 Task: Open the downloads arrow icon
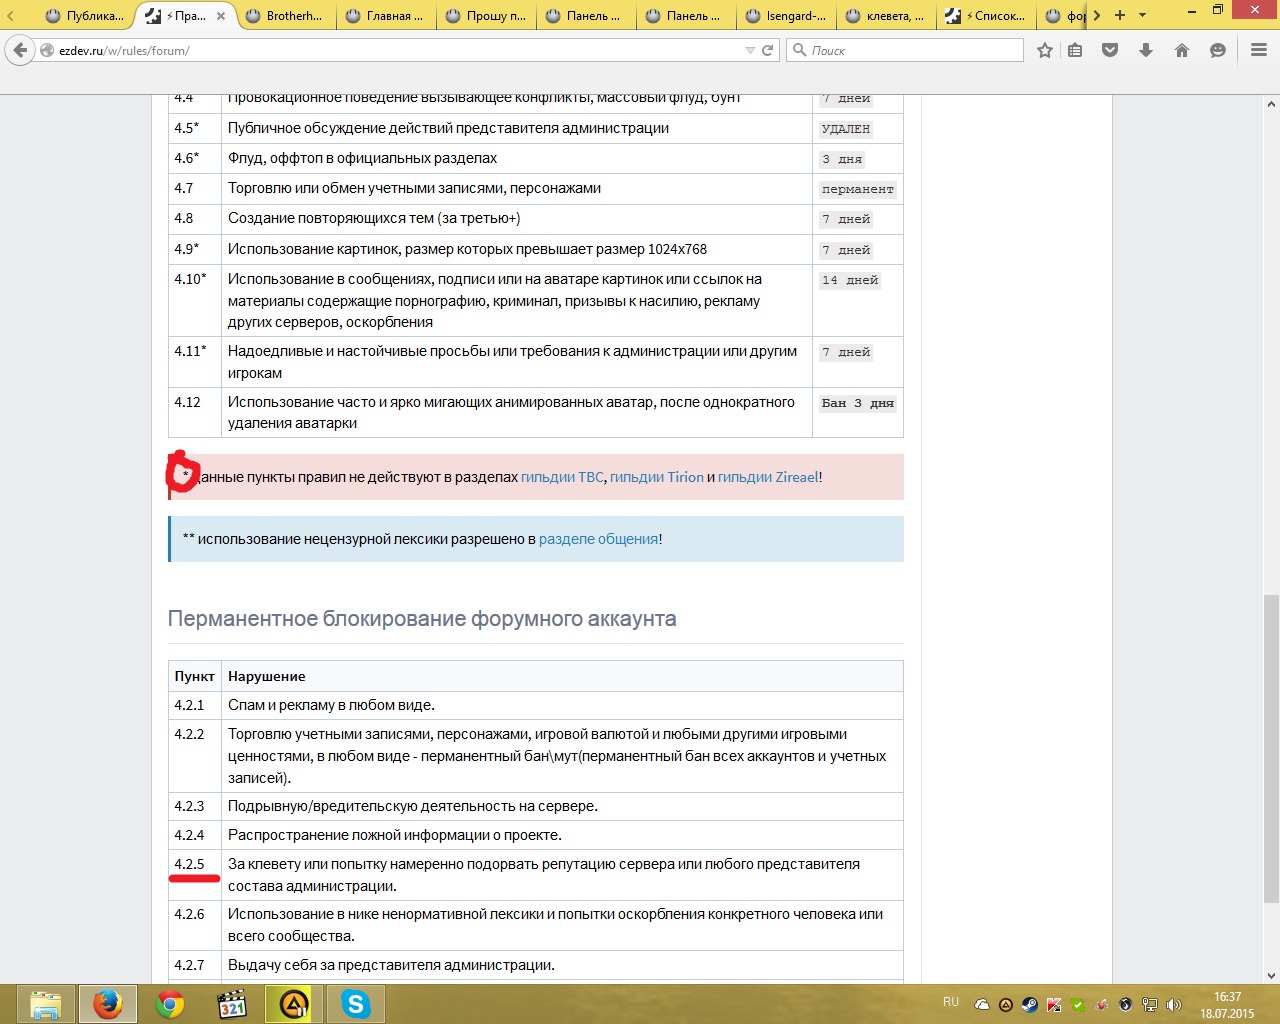point(1146,50)
